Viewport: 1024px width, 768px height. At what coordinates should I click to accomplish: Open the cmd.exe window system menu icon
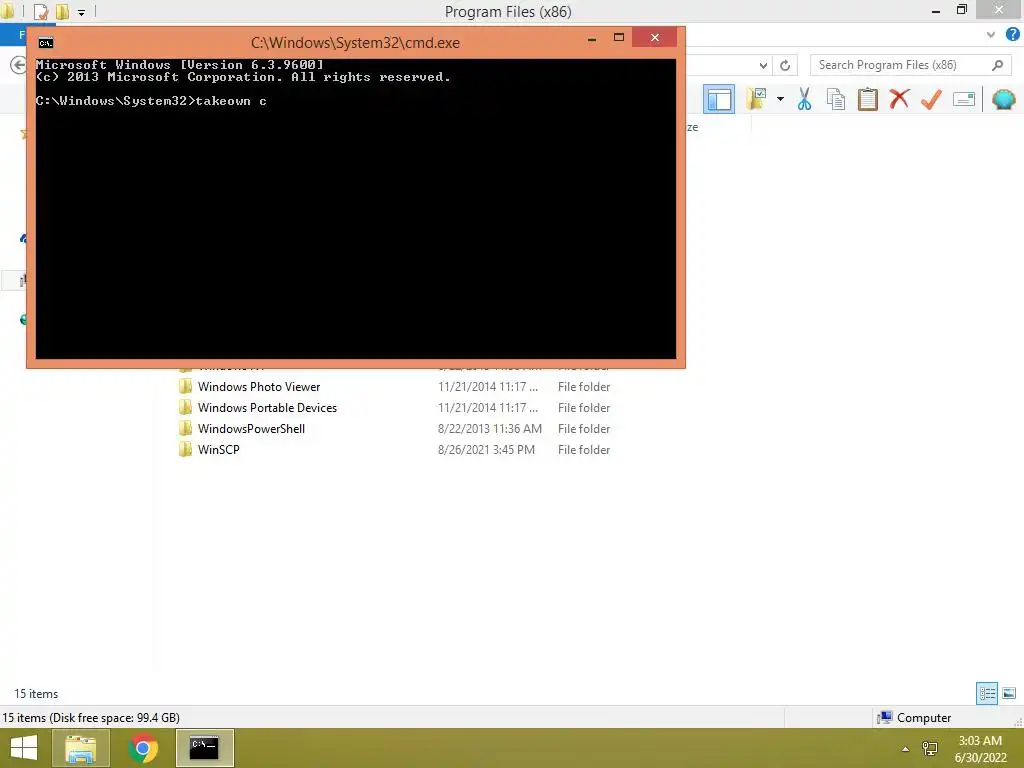[46, 43]
